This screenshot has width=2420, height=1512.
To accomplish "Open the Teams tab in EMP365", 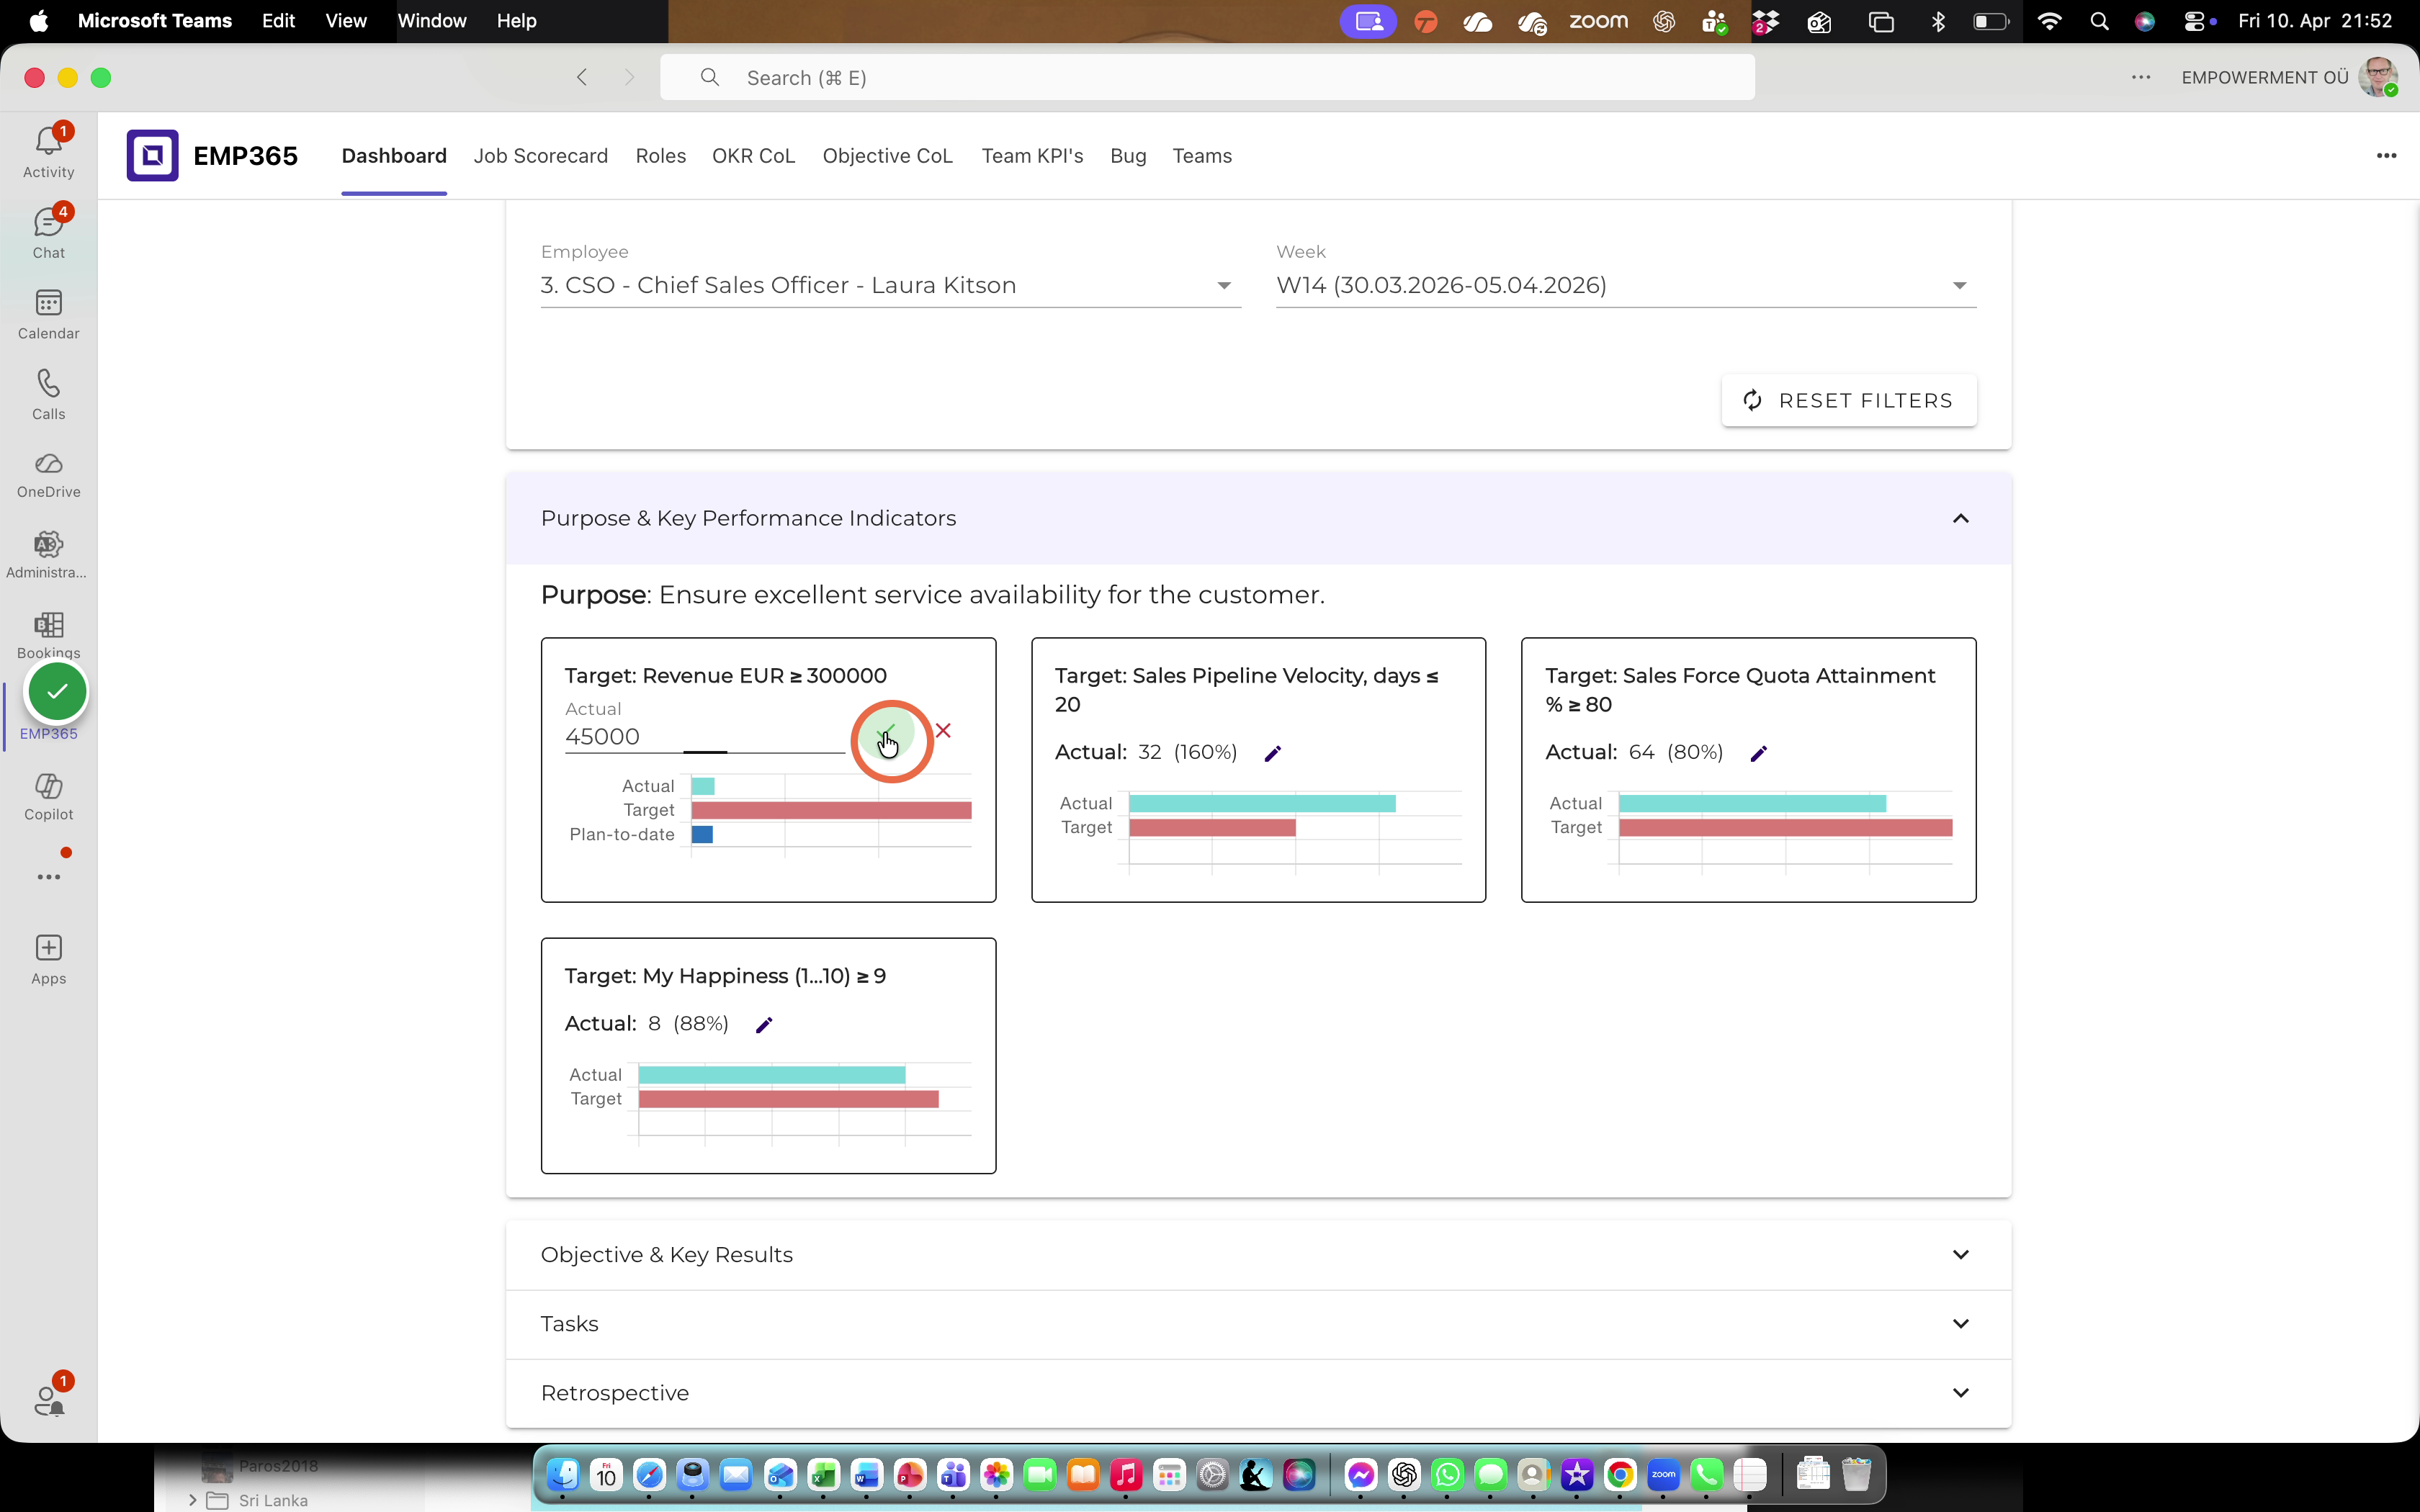I will [1201, 156].
